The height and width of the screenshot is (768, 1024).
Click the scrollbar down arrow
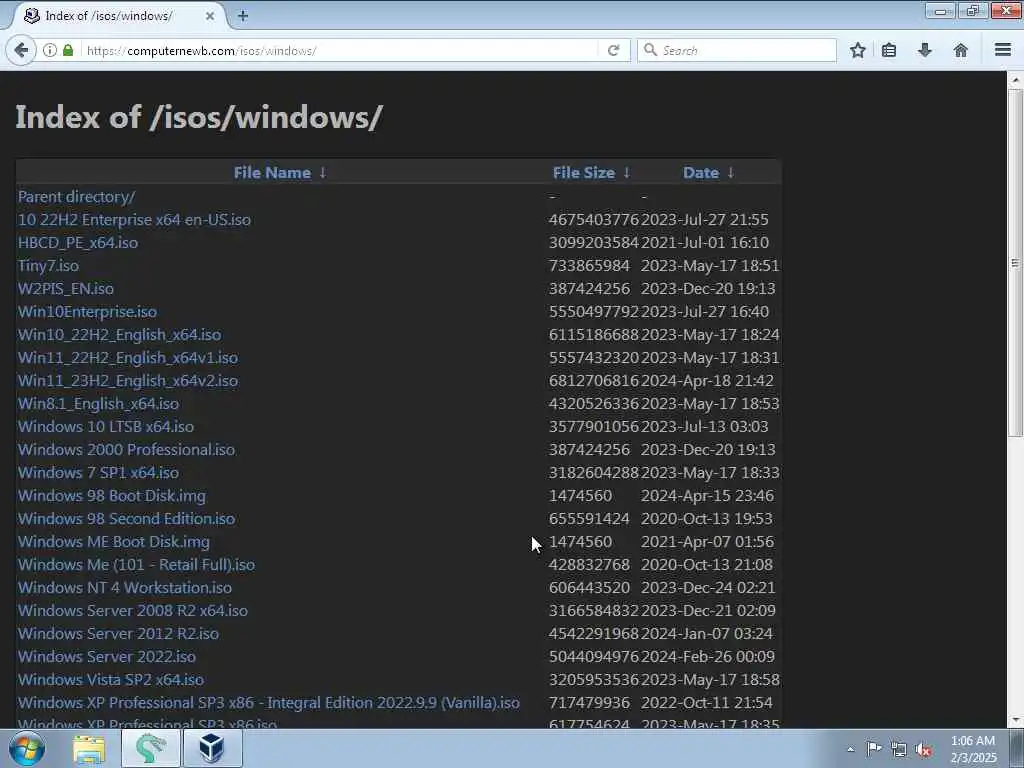[x=1015, y=720]
